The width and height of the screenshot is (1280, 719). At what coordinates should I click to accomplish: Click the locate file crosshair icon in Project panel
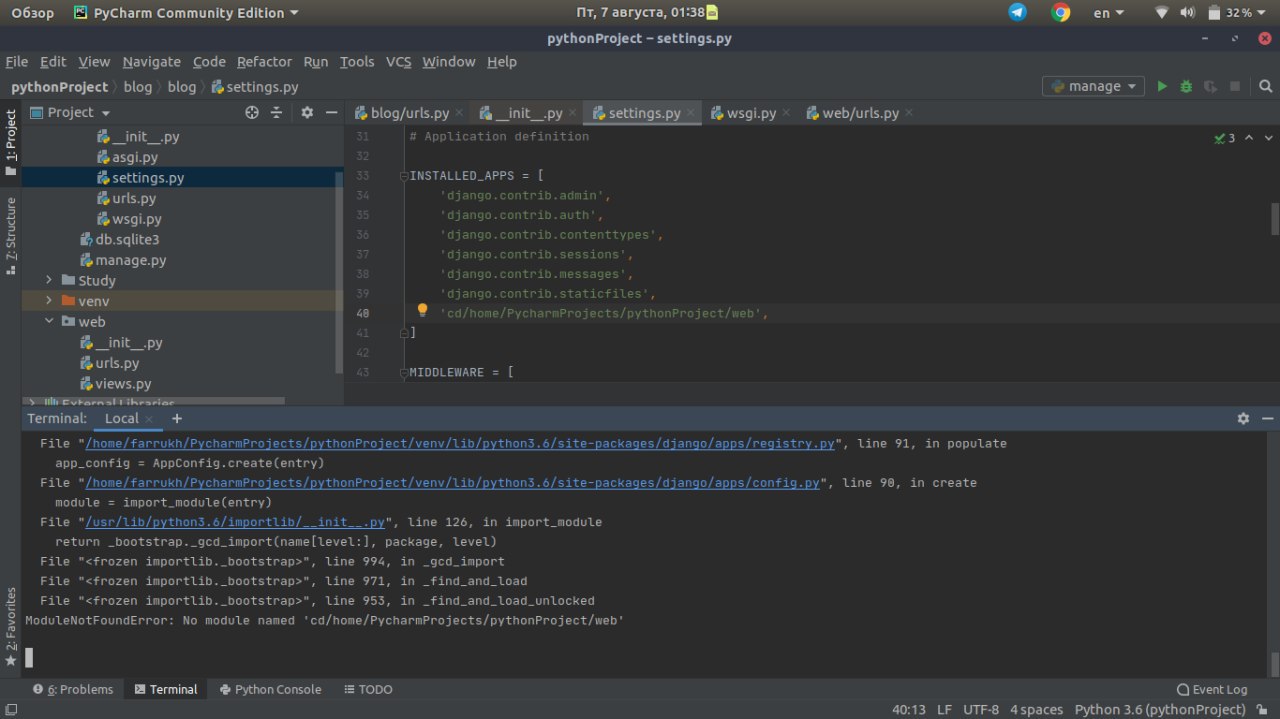tap(252, 113)
